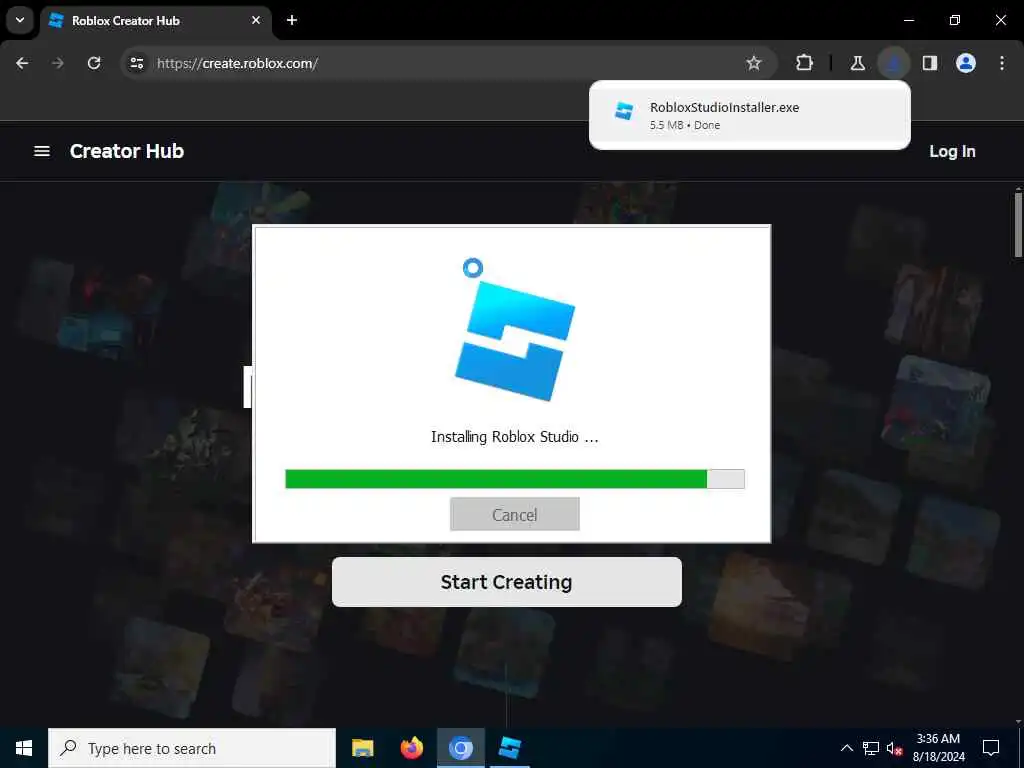Open Firefox from the taskbar

(x=411, y=748)
